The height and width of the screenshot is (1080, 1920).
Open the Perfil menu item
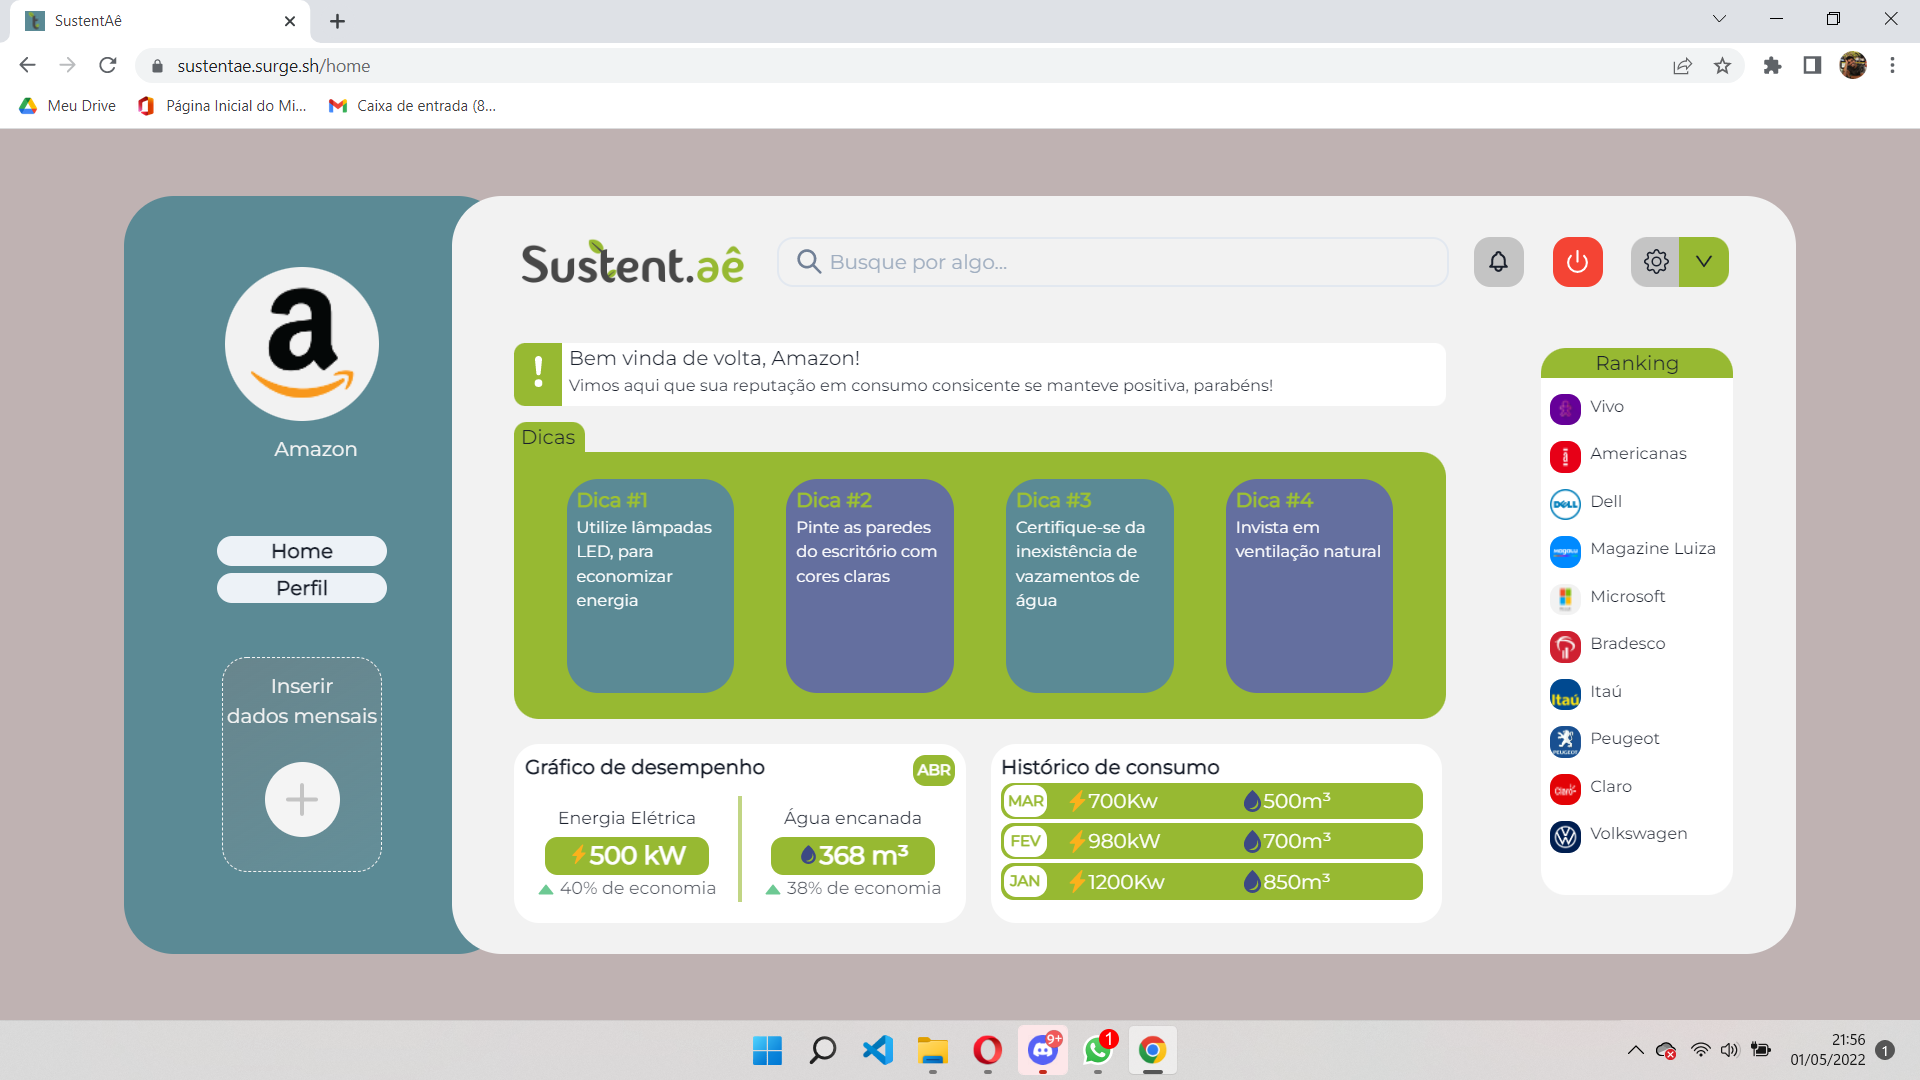302,588
